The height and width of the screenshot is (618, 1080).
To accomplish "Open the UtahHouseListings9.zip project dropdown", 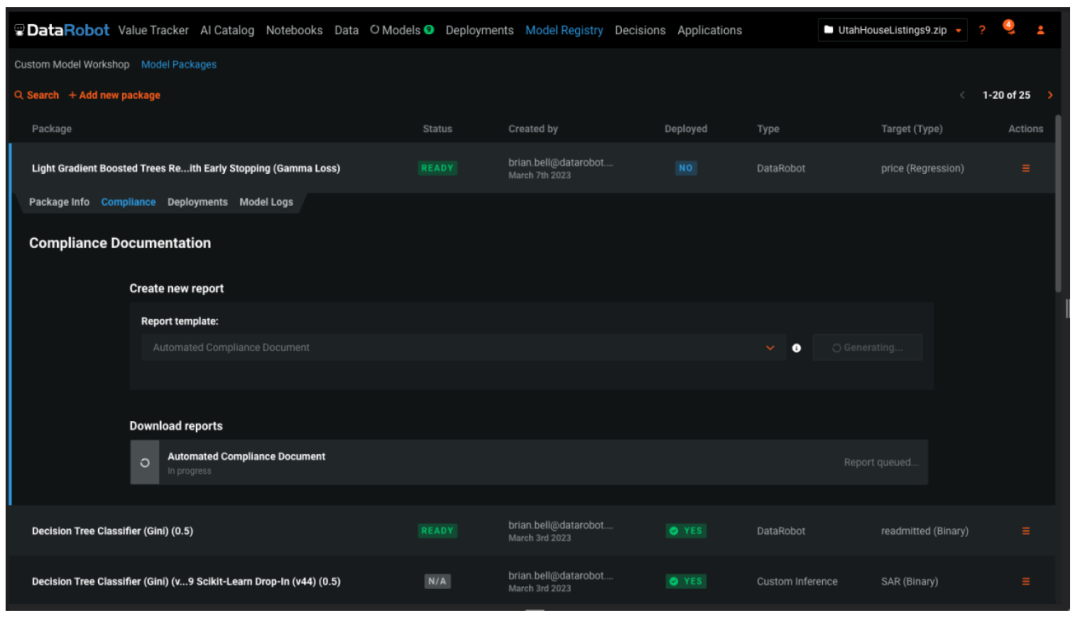I will click(x=892, y=30).
